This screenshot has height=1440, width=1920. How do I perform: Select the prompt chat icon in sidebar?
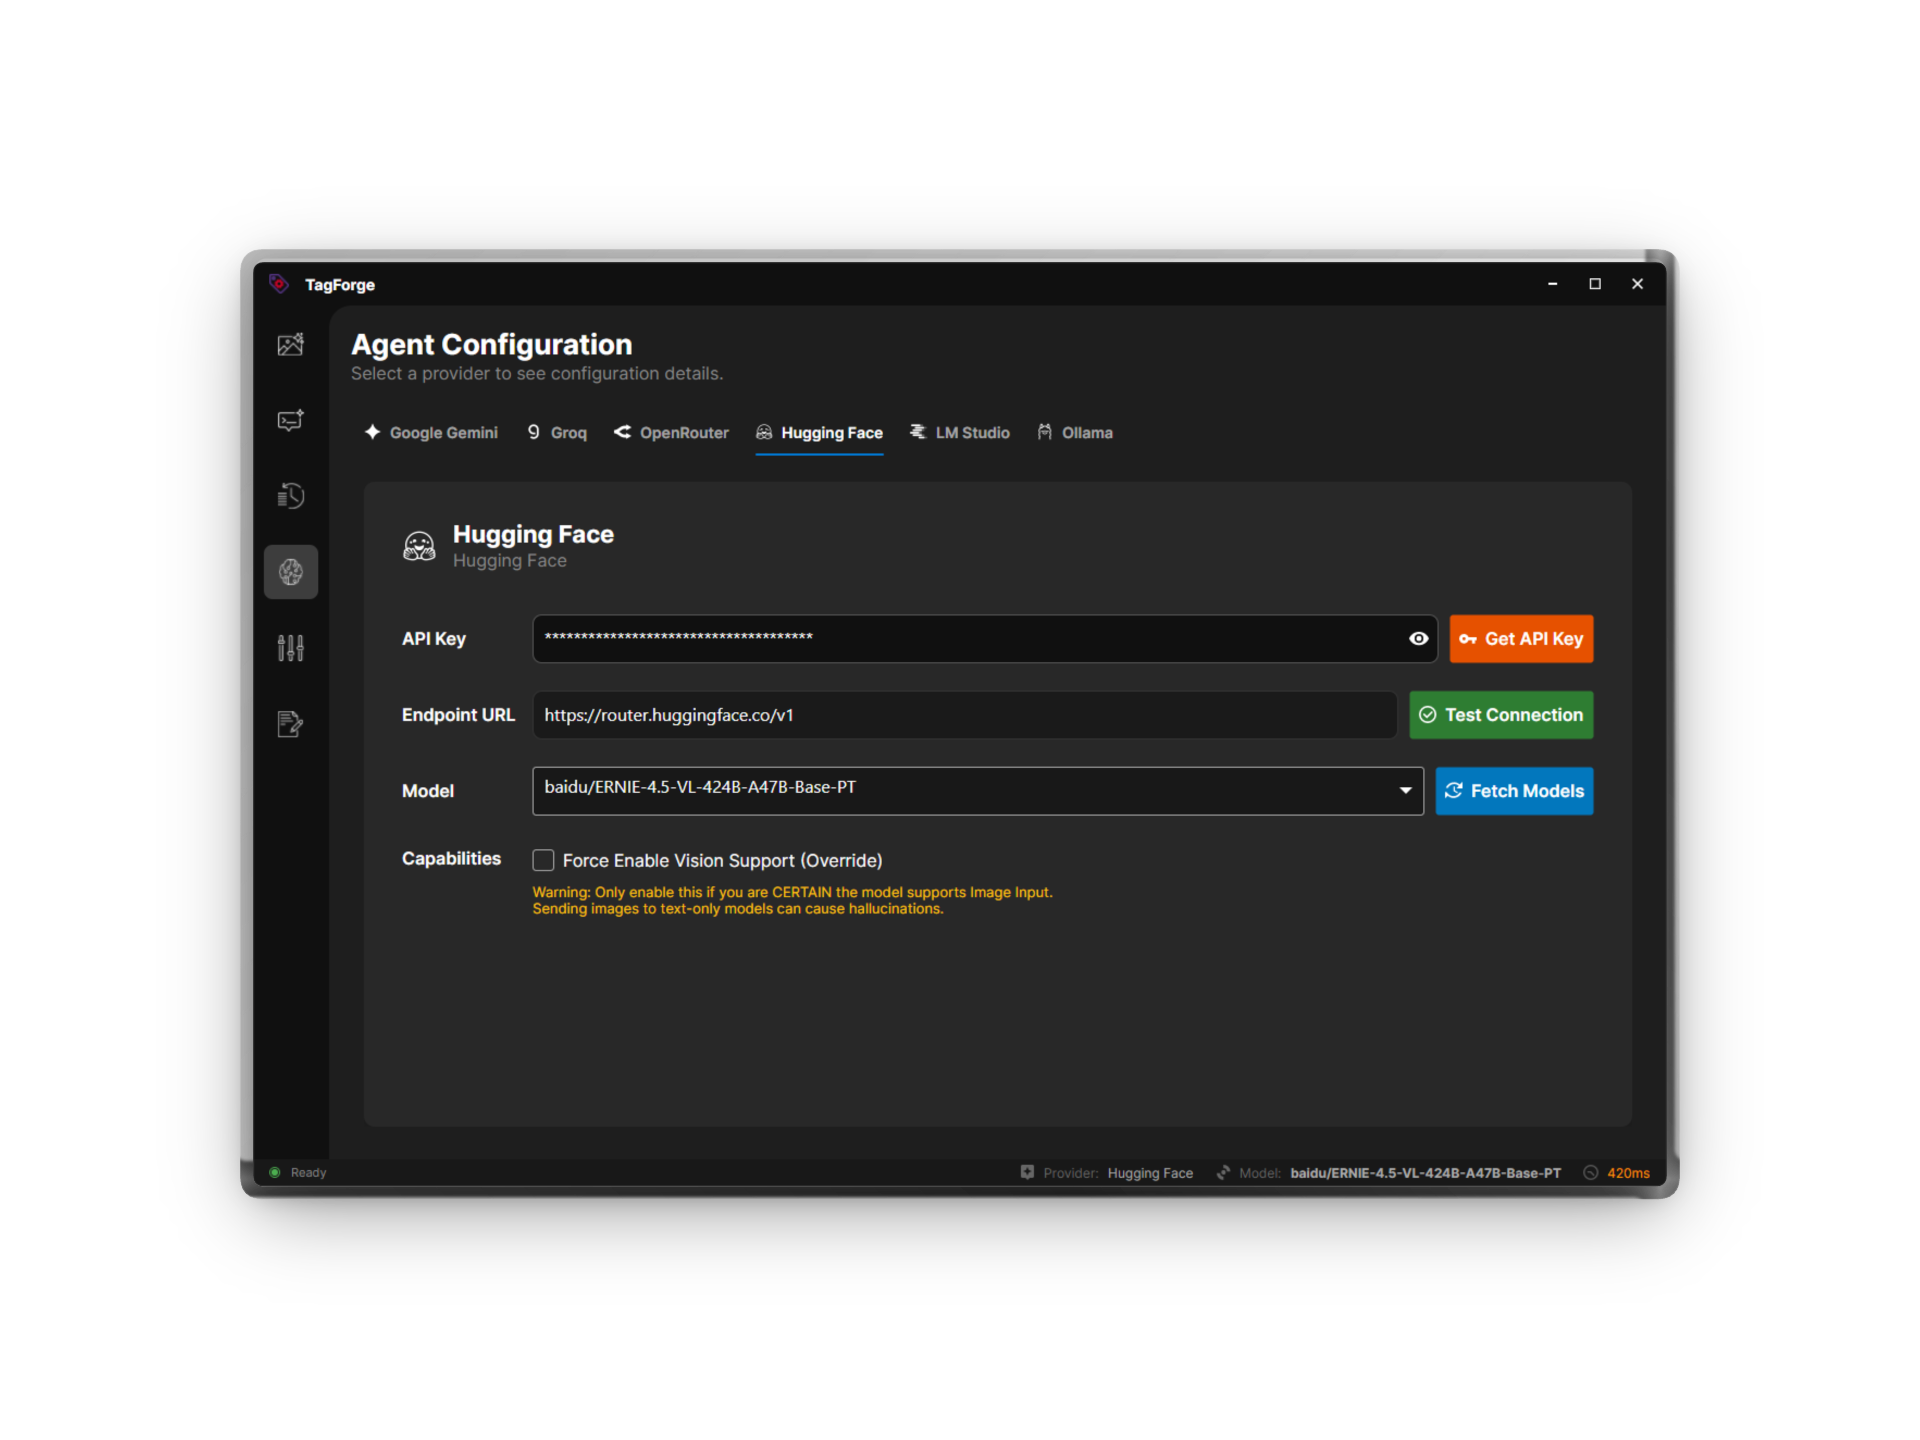(x=290, y=420)
